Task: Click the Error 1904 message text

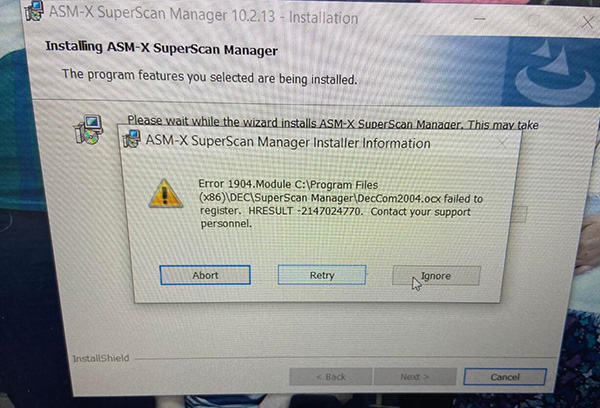Action: pos(341,204)
